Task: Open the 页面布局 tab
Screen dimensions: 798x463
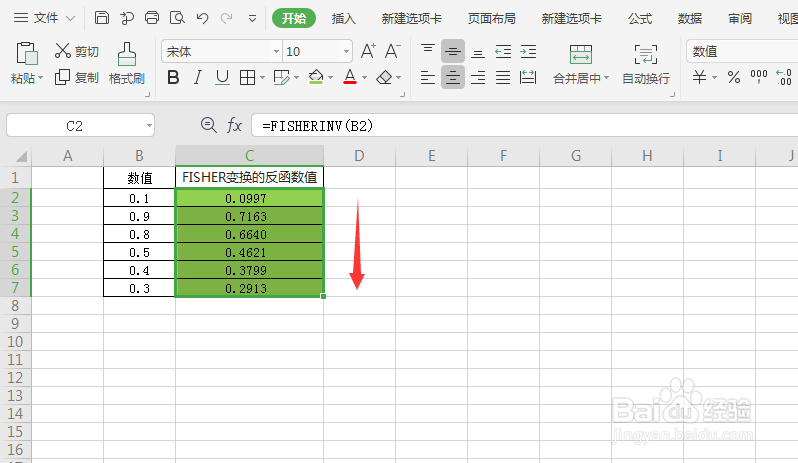Action: pyautogui.click(x=492, y=19)
